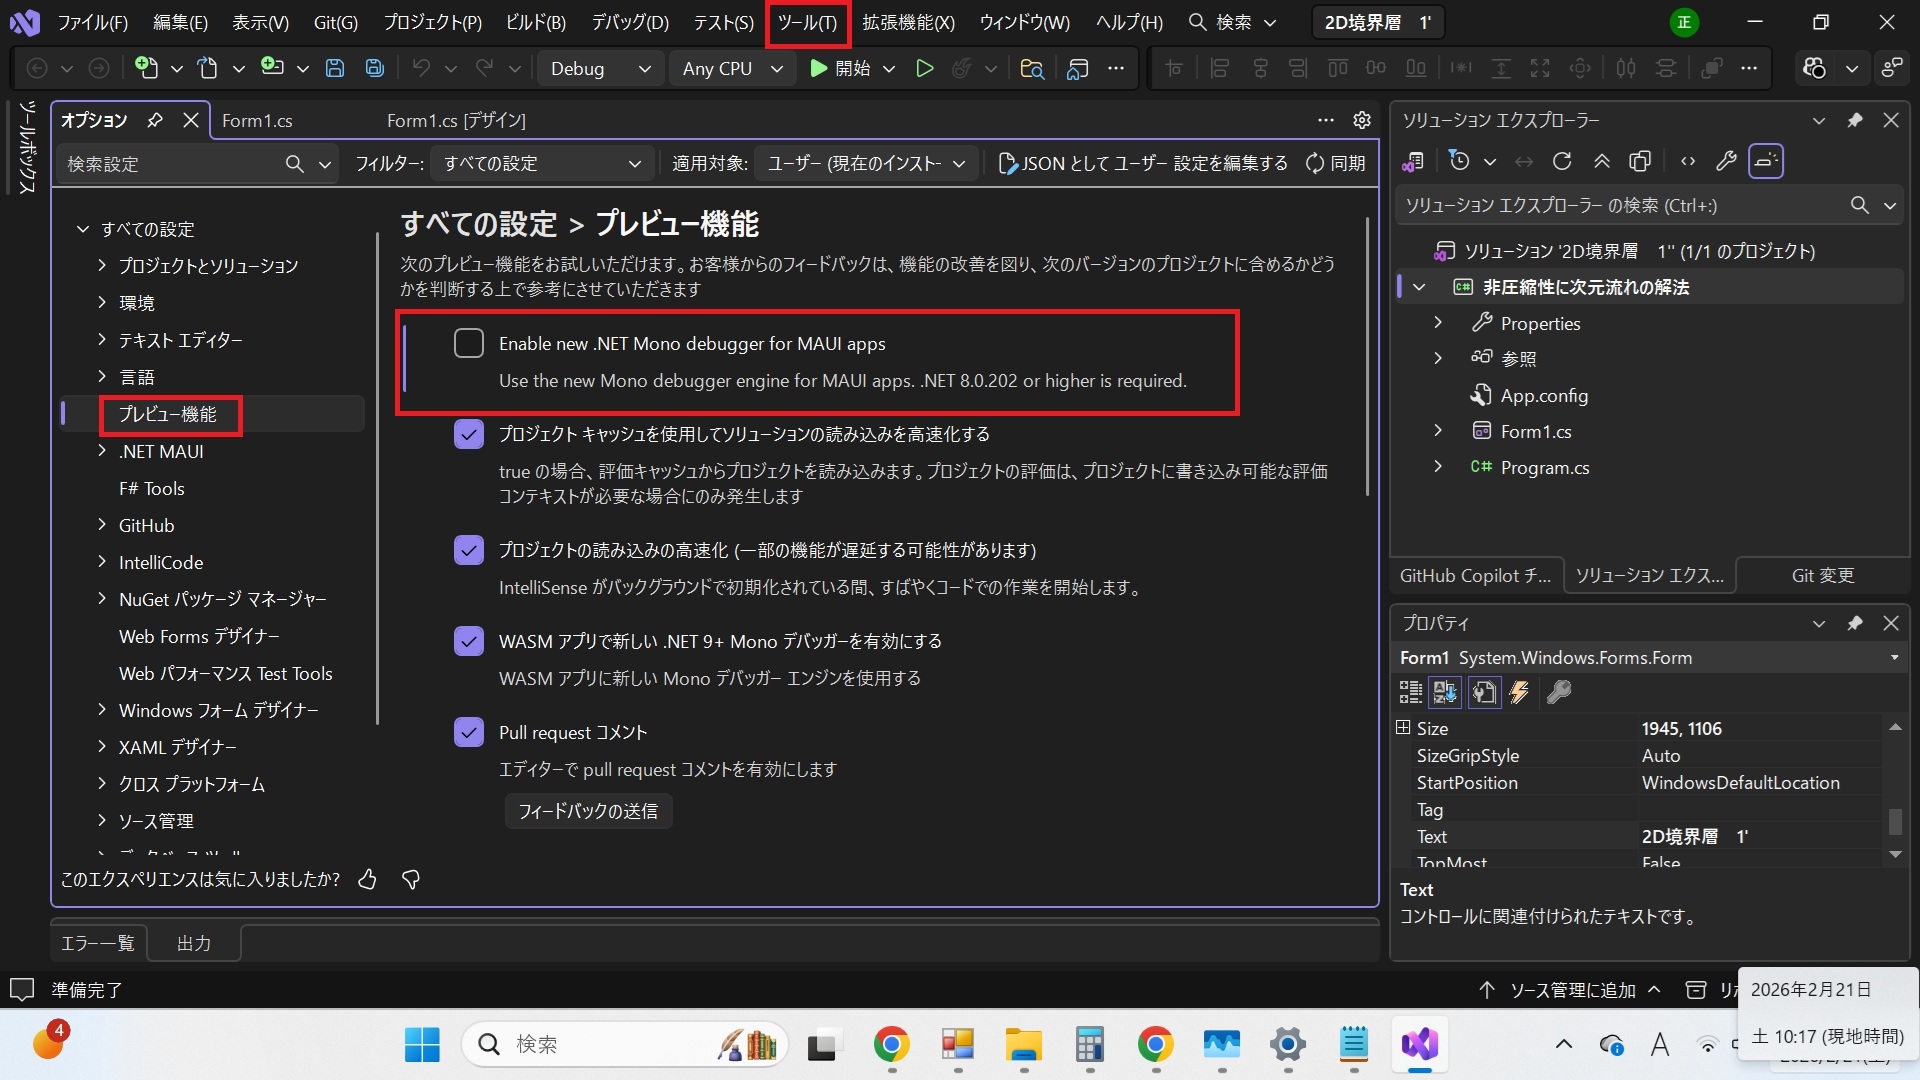The width and height of the screenshot is (1920, 1080).
Task: Click Collapse All in Solution Explorer
Action: [x=1601, y=161]
